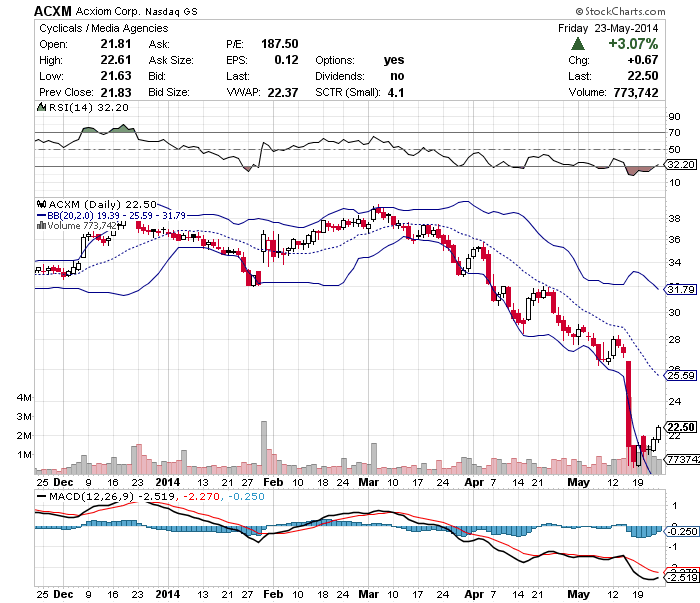Click the ACXM (Daily) candlestick legend icon
Viewport: 700px width, 603px height.
click(42, 204)
